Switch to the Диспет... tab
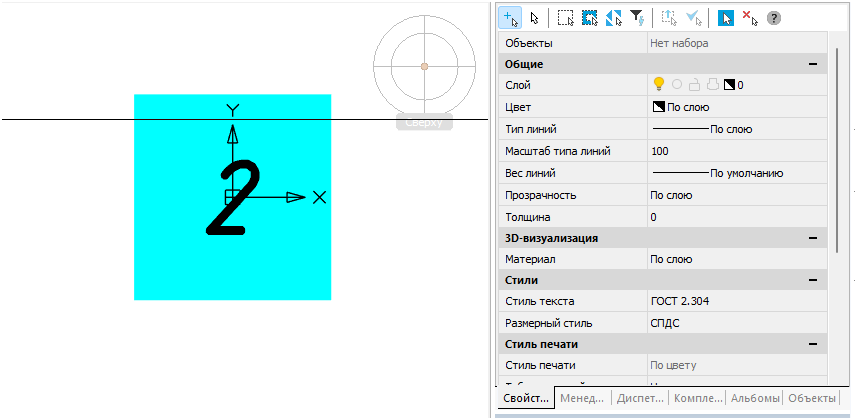Screen dimensions: 857x420 640,399
